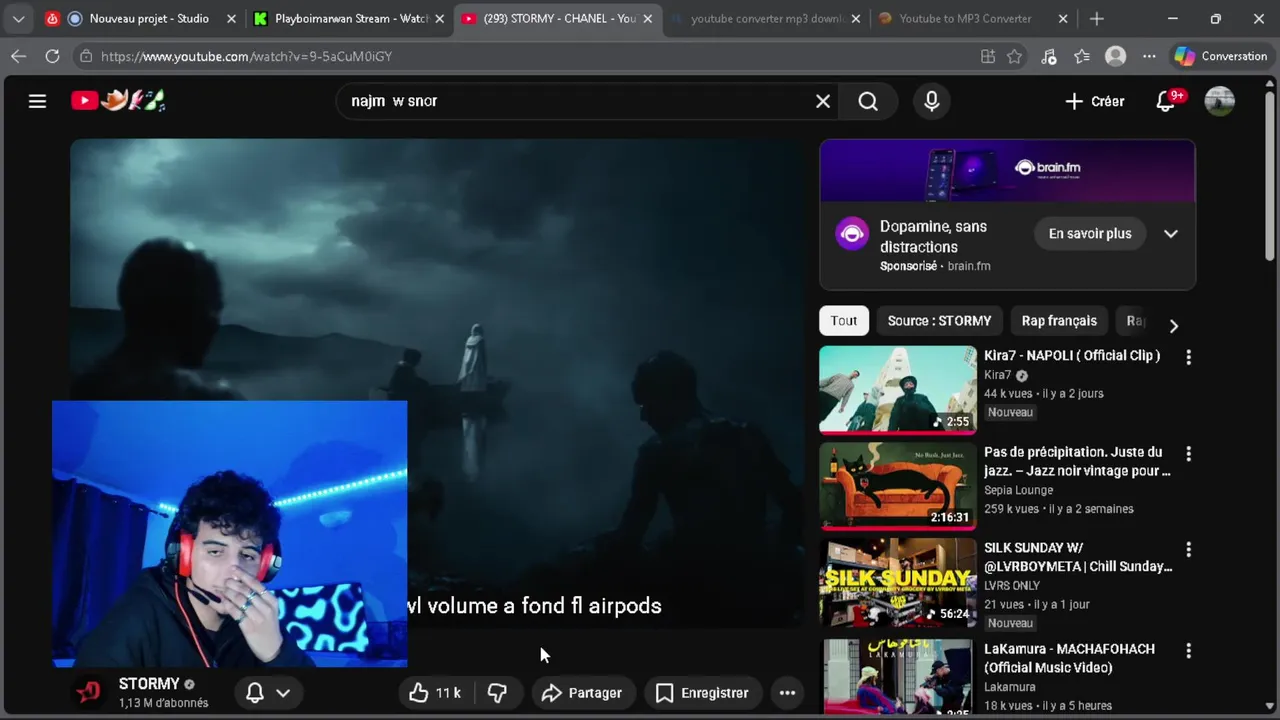Switch to Youtube to MP3 Converter tab
The image size is (1280, 720).
pyautogui.click(x=971, y=18)
